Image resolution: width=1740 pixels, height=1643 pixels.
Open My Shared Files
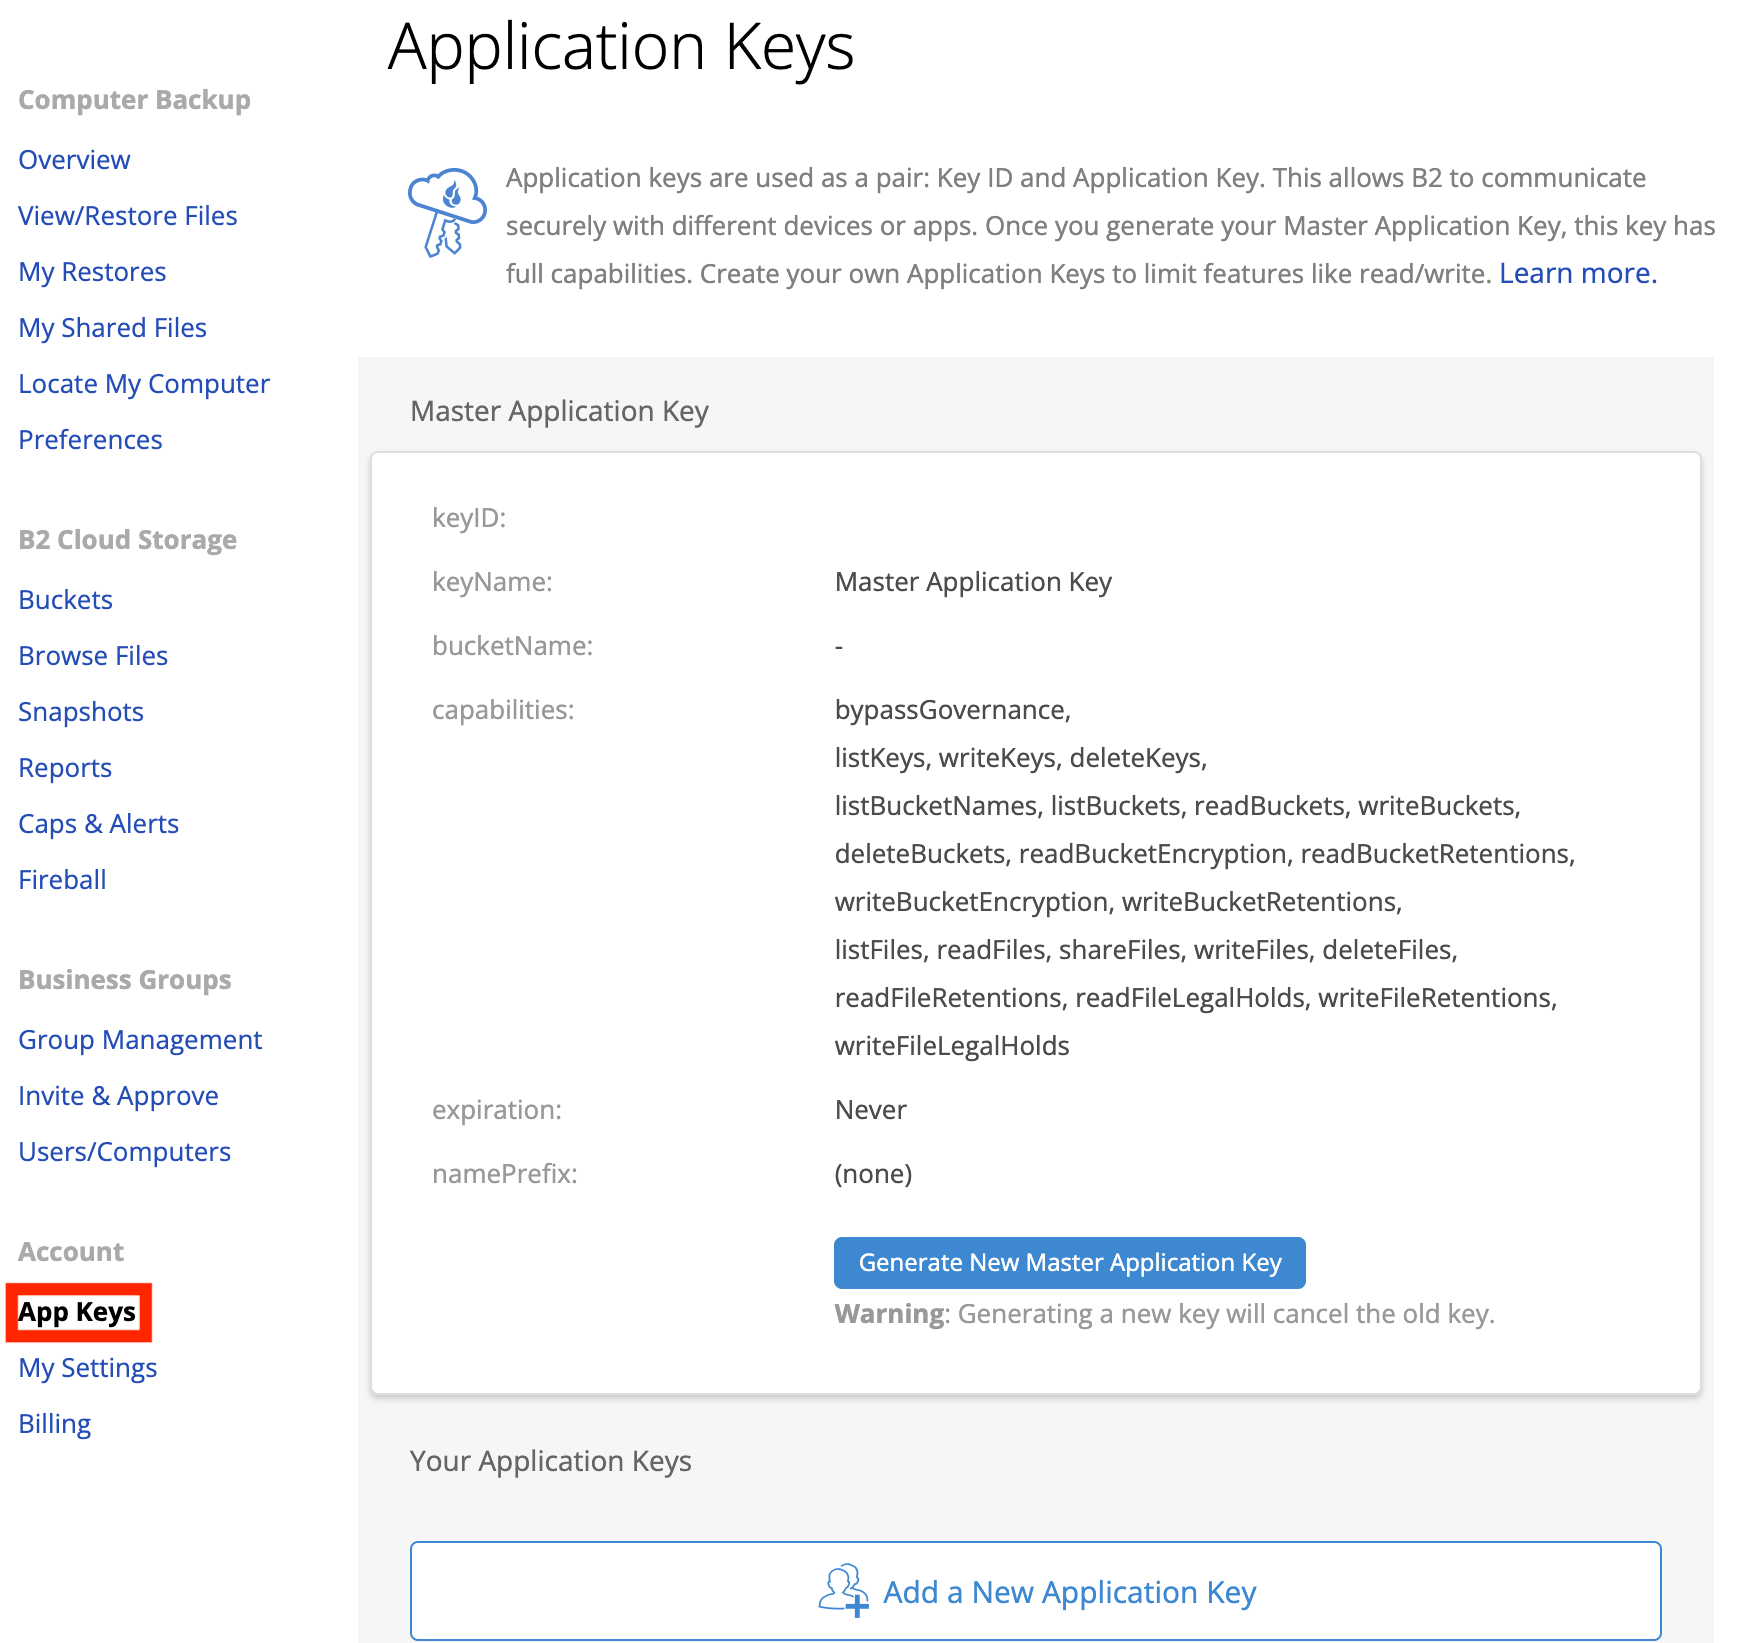coord(112,328)
